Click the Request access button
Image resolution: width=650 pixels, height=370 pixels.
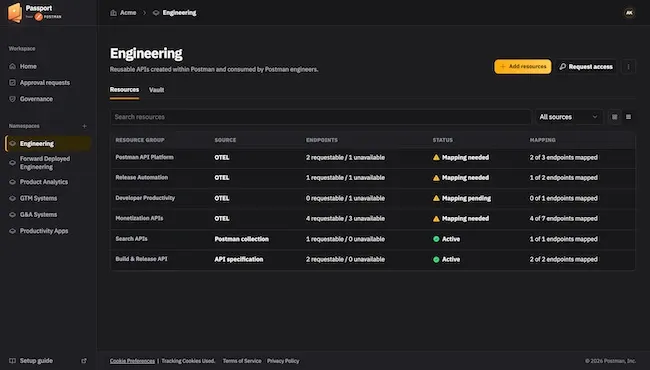pyautogui.click(x=586, y=66)
